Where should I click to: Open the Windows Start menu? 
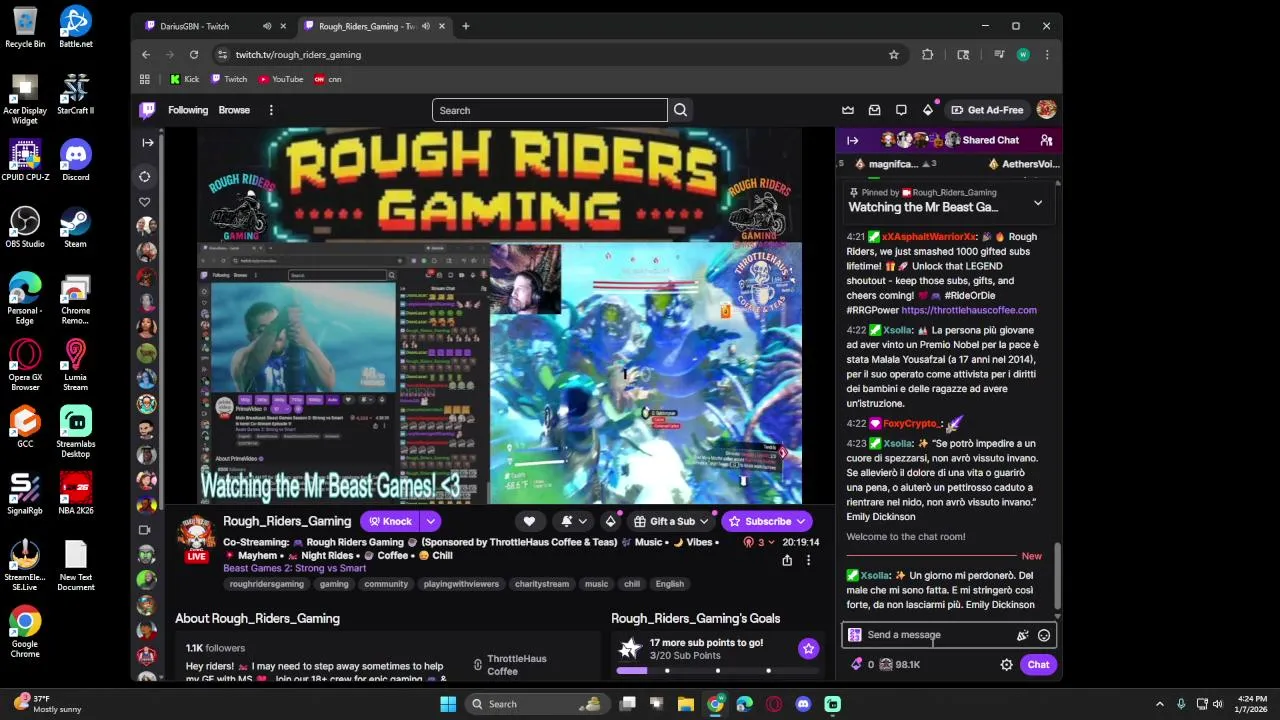point(448,704)
